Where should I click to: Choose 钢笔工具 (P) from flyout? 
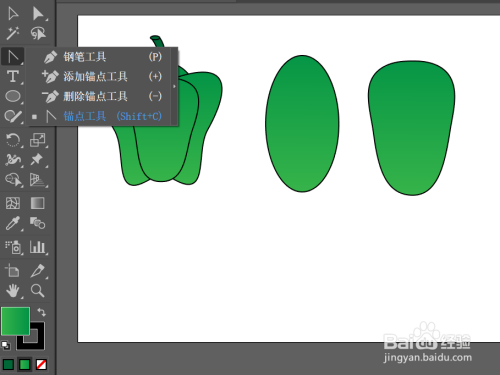point(102,57)
